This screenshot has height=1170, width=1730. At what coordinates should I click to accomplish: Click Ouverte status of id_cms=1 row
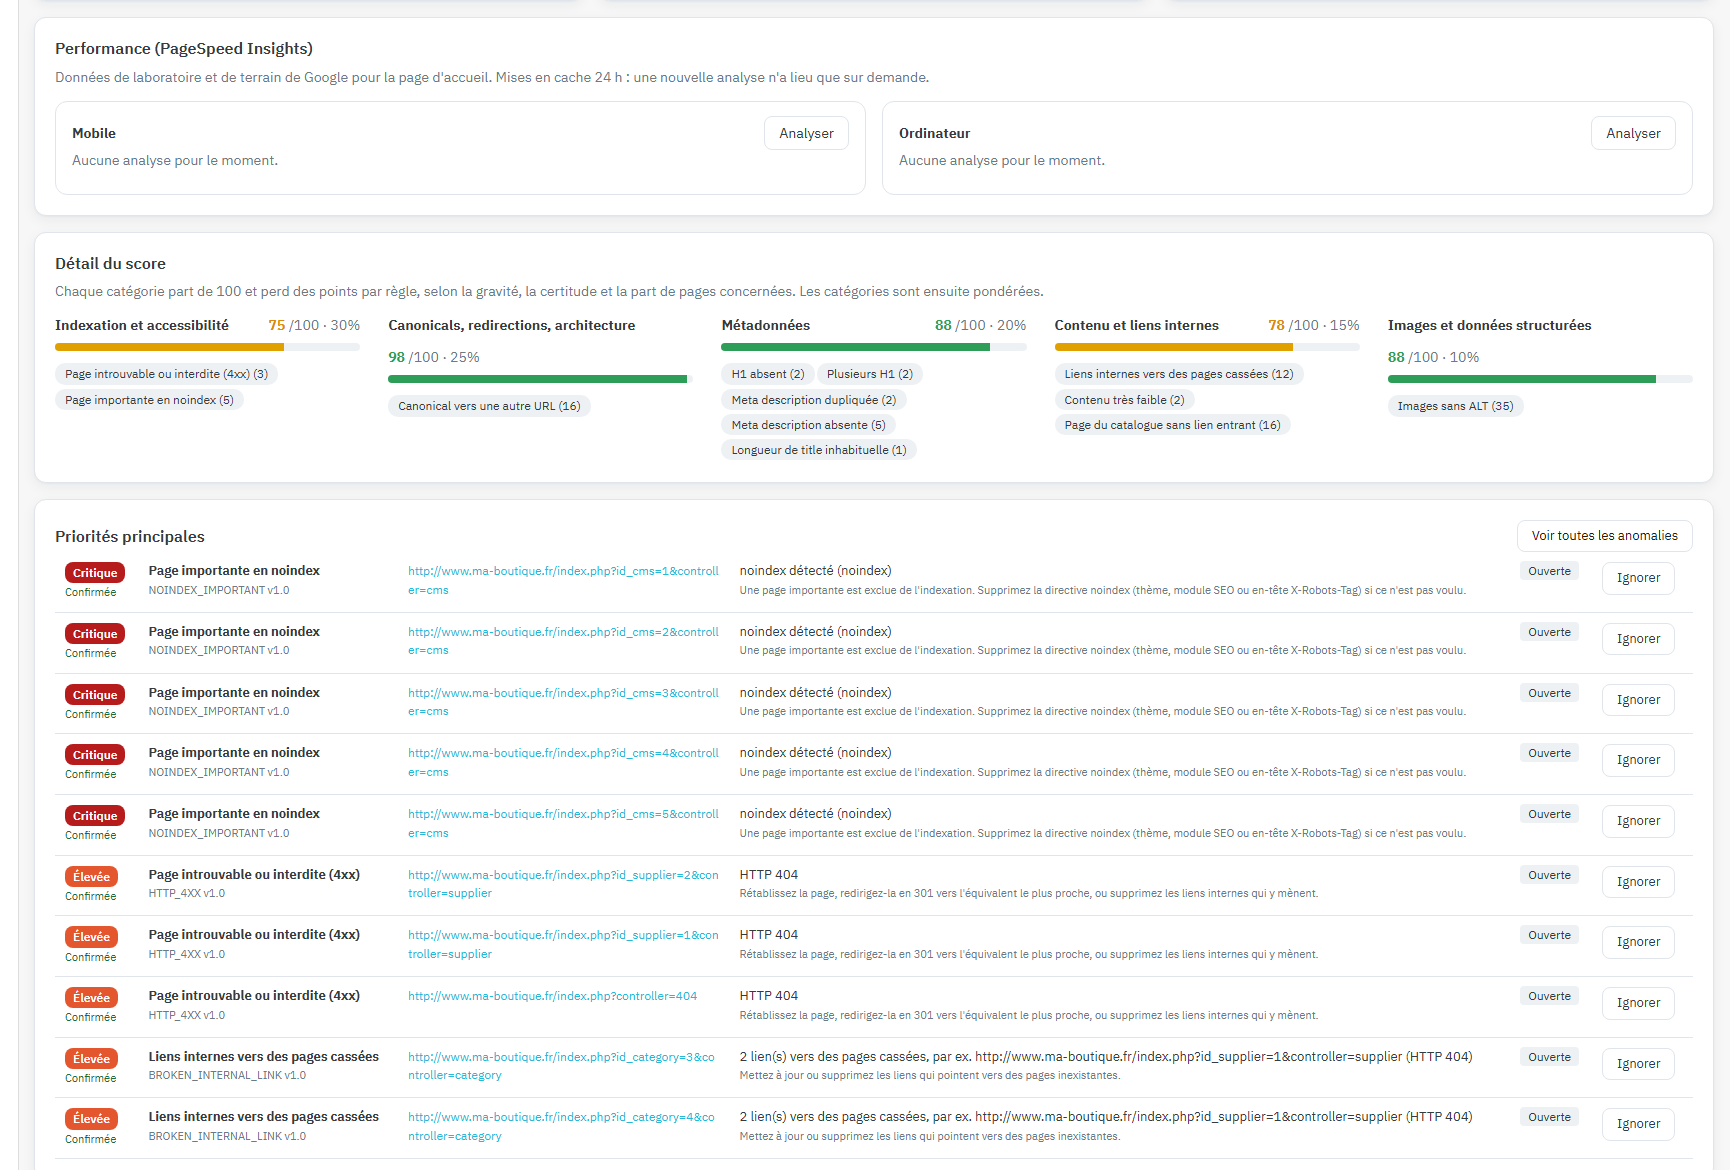pyautogui.click(x=1549, y=571)
